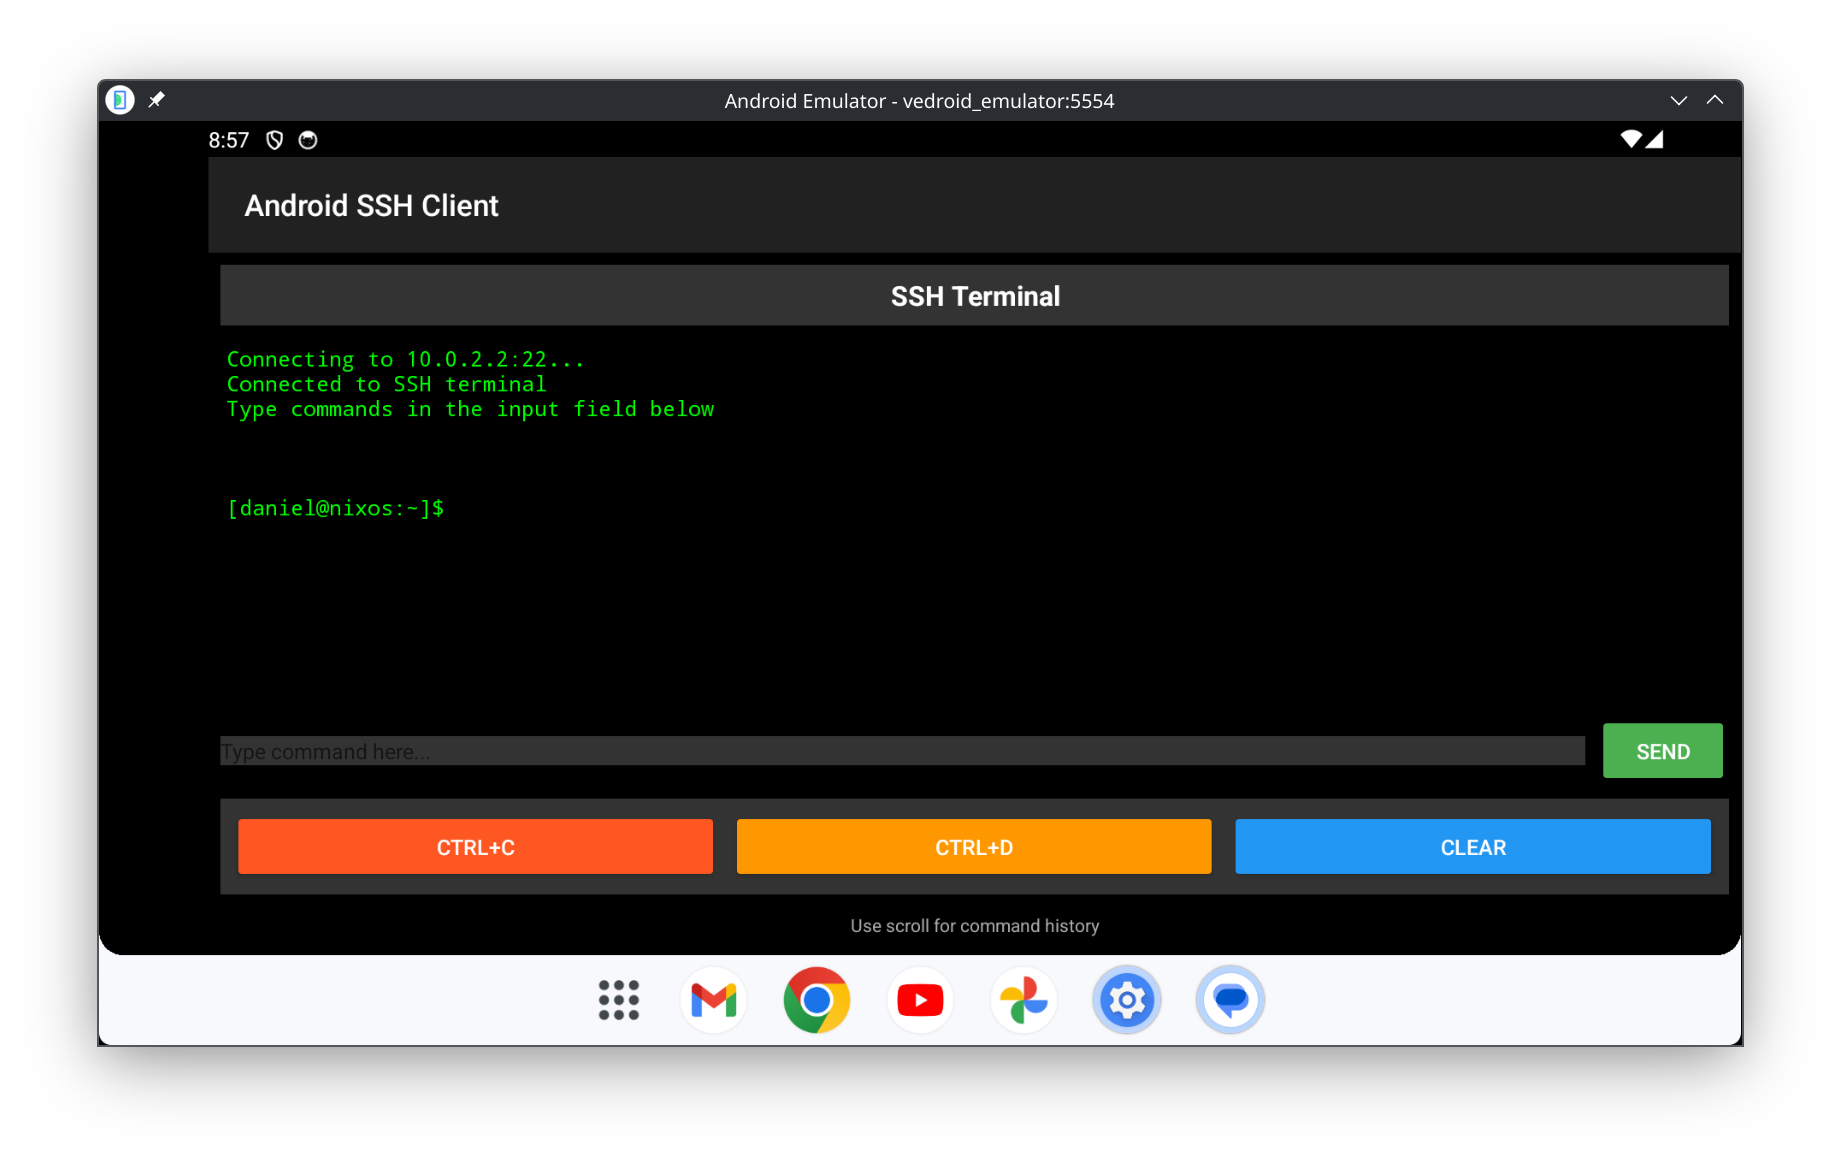
Task: Open Google Photos from the dock
Action: pyautogui.click(x=1023, y=1000)
